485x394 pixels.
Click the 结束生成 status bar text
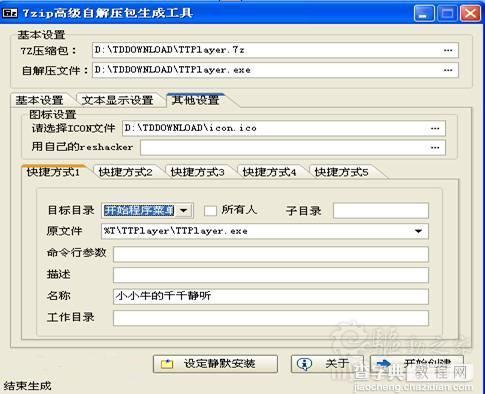27,386
